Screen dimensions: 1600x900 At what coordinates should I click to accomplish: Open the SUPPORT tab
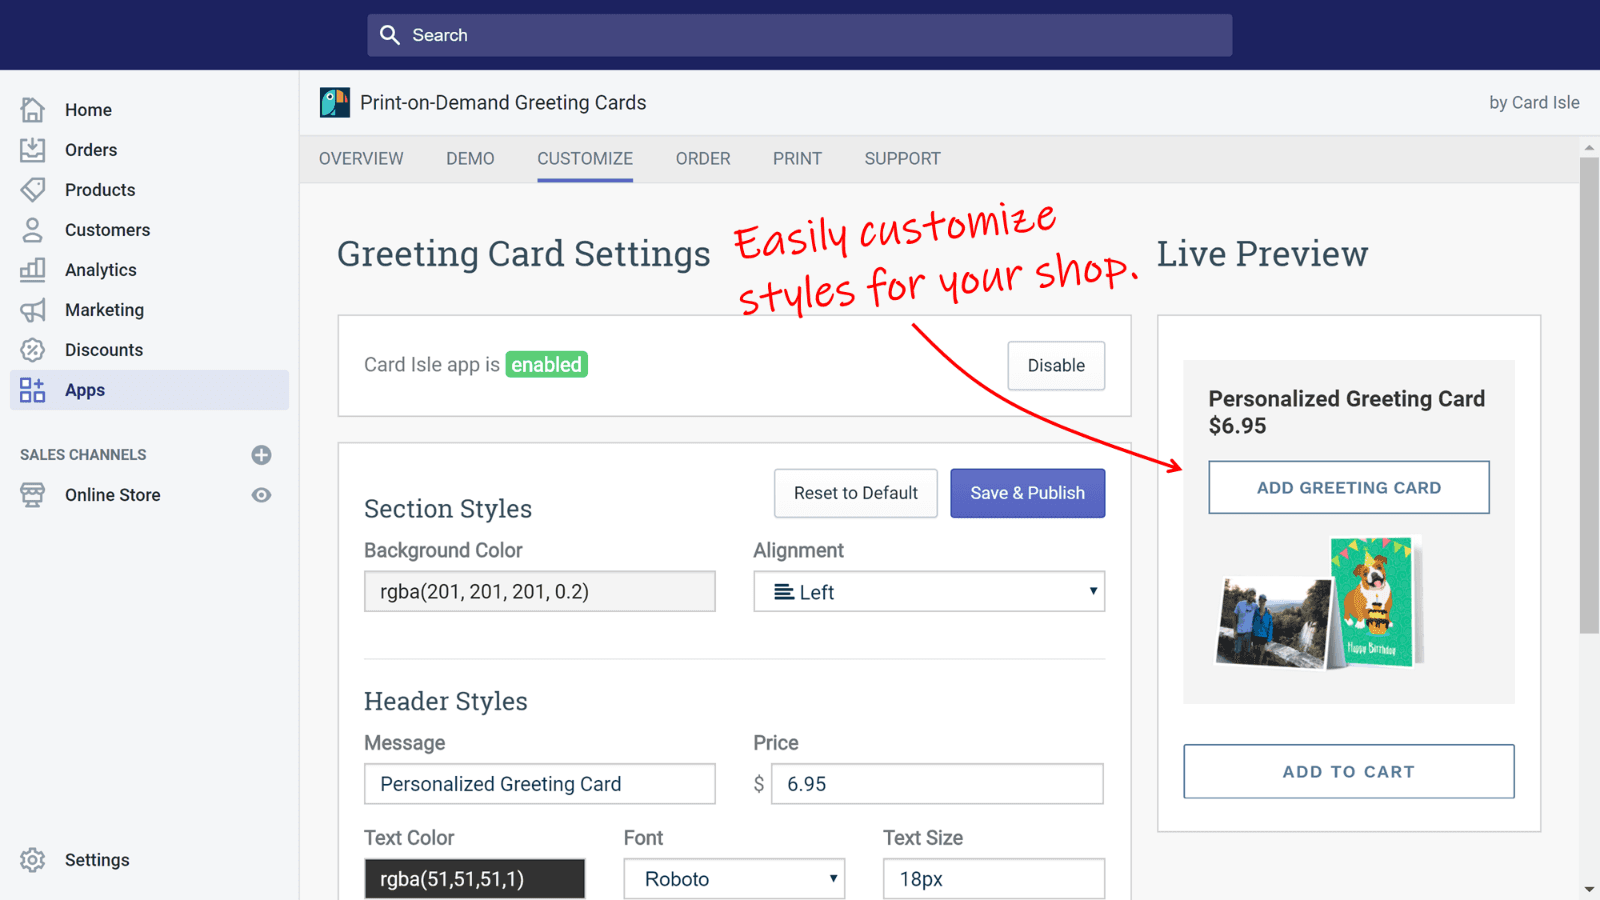901,158
